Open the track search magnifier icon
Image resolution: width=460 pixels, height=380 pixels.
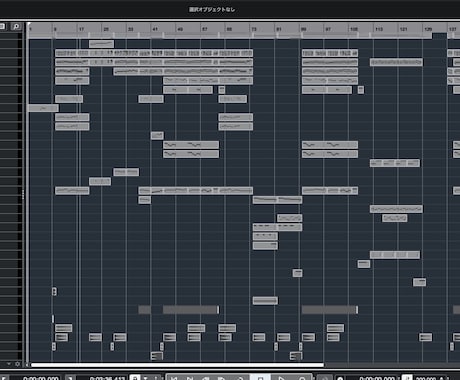pos(16,27)
